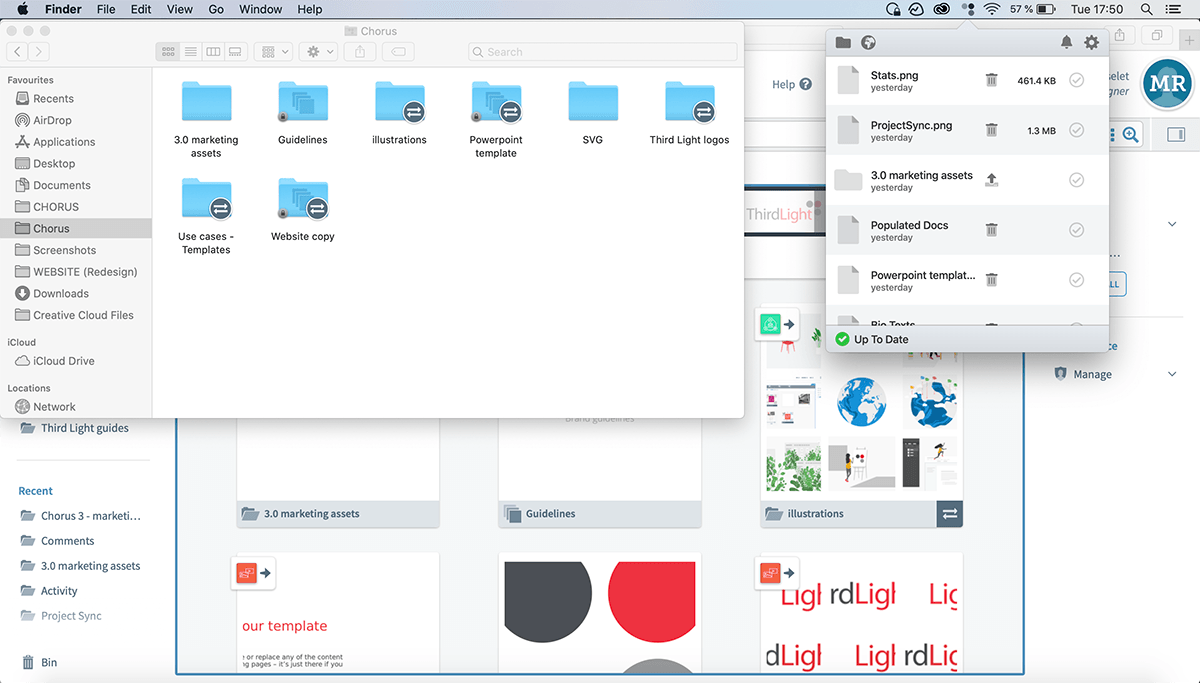Open Comments in Chorus Recent list
Viewport: 1200px width, 683px height.
[x=67, y=541]
